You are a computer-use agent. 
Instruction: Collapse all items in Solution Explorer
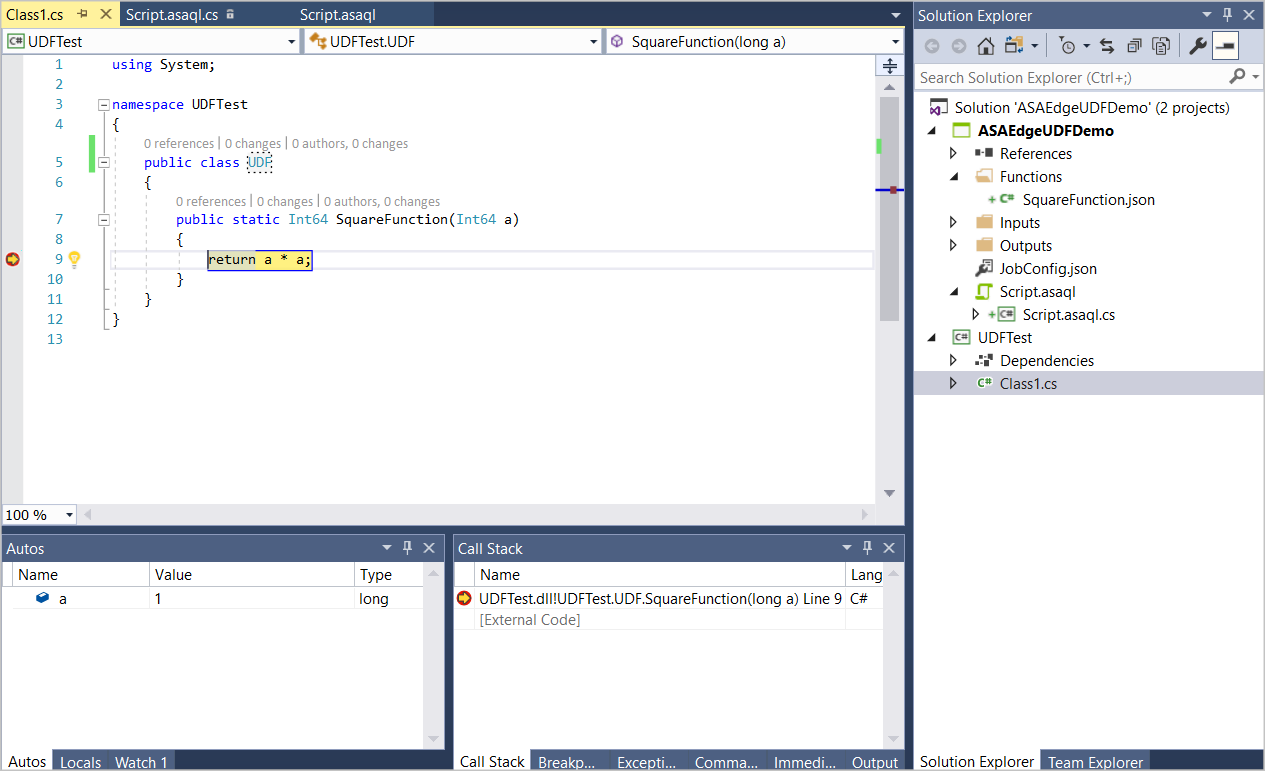(x=1132, y=45)
